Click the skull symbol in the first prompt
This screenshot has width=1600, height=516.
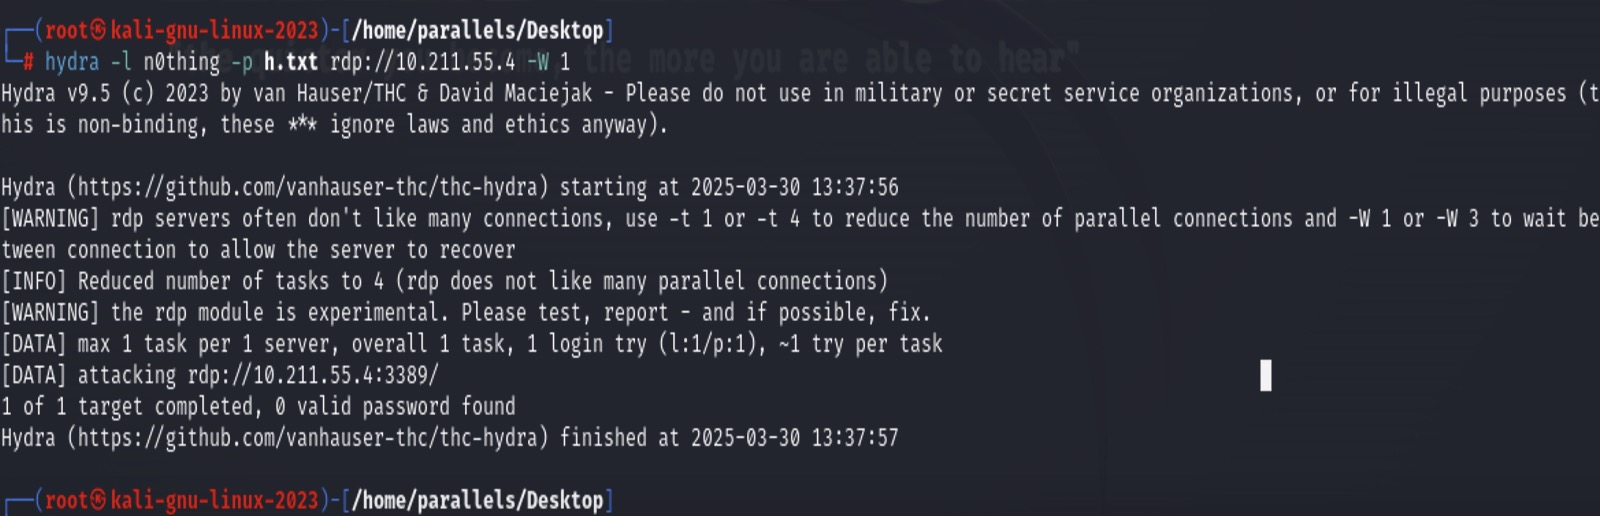tap(98, 30)
